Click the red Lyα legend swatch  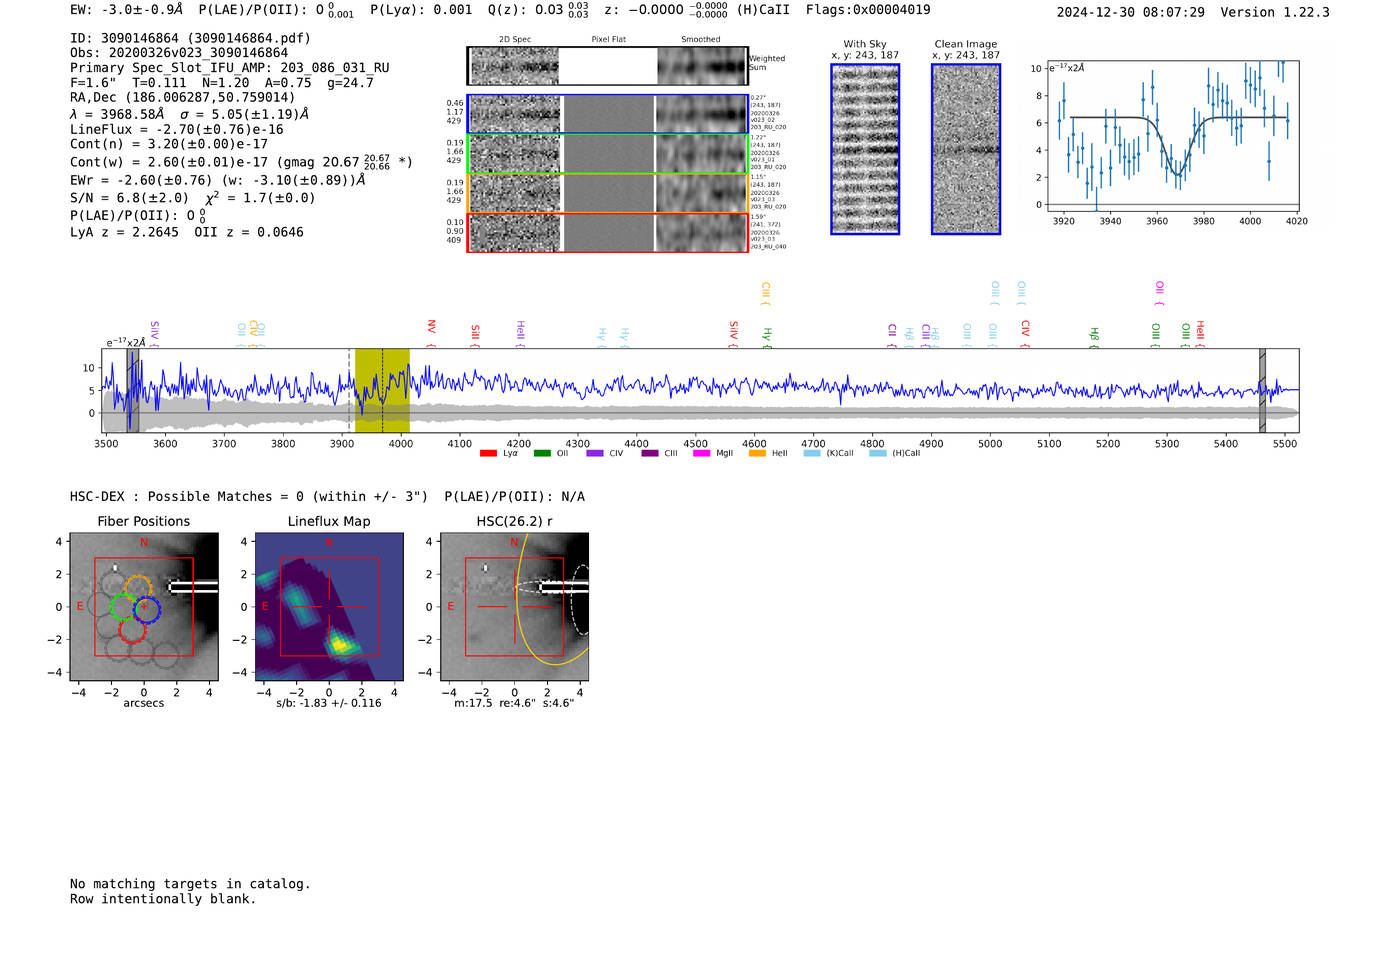point(488,454)
